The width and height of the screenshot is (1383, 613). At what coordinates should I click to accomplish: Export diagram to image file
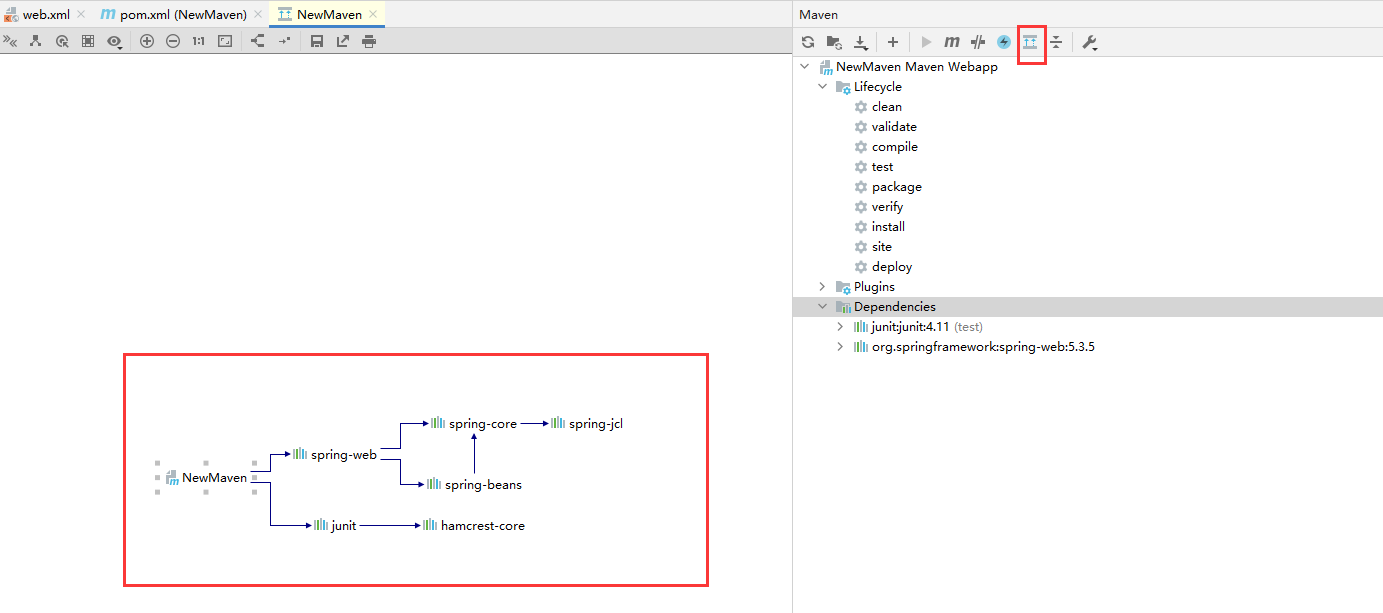(x=343, y=41)
